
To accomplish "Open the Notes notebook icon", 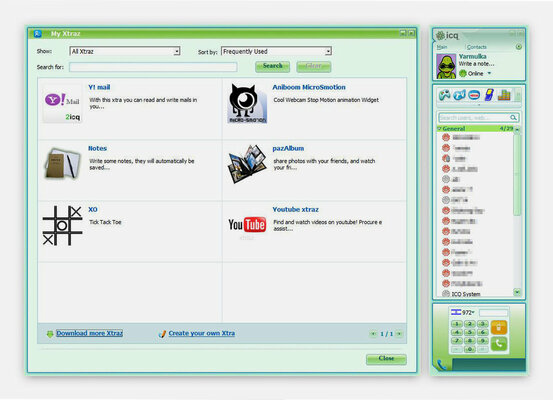I will 62,163.
